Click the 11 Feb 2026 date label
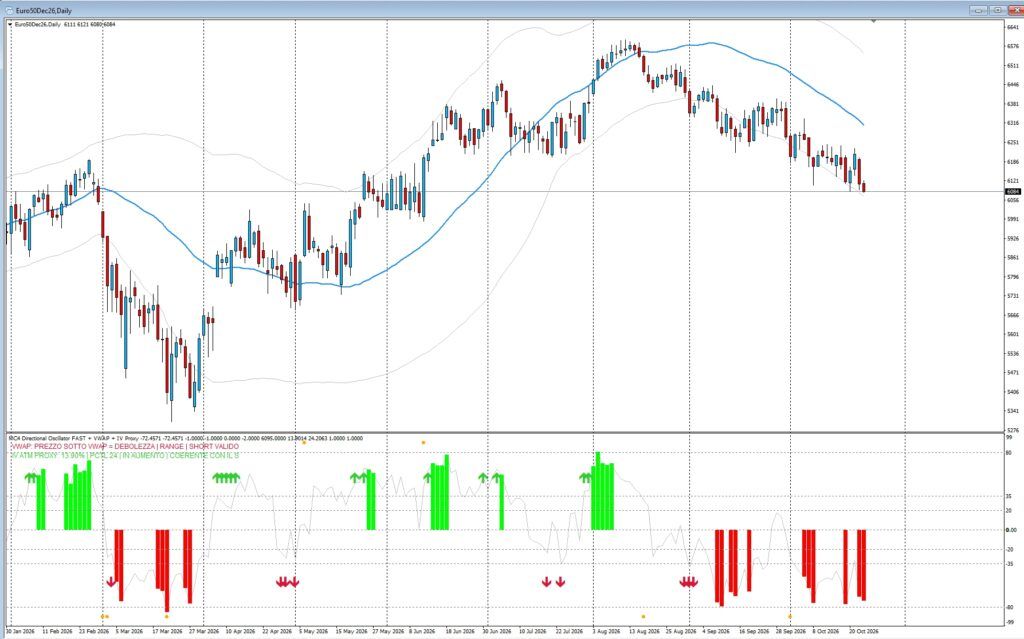Screen dimensions: 1024x639 (x=57, y=632)
